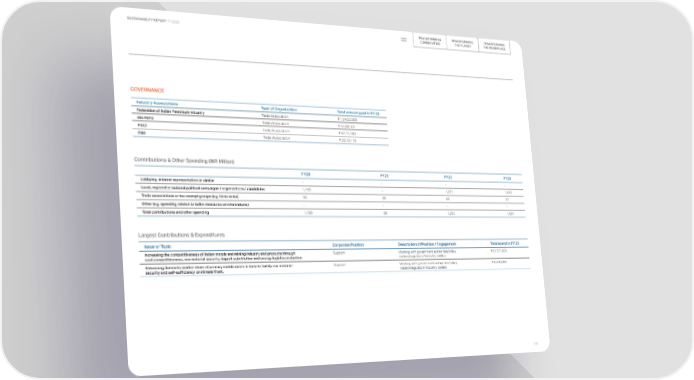Click the Description of Position / Engagement header
Image resolution: width=694 pixels, height=380 pixels.
pos(427,244)
